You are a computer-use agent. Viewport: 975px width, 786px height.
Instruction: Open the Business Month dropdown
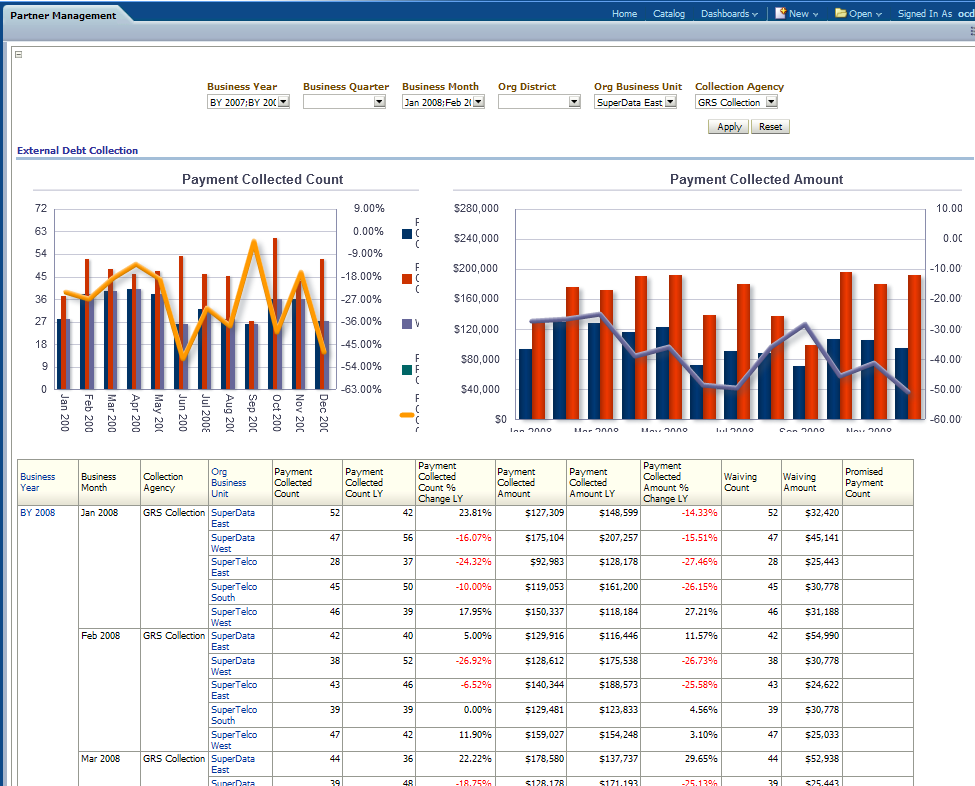[478, 102]
